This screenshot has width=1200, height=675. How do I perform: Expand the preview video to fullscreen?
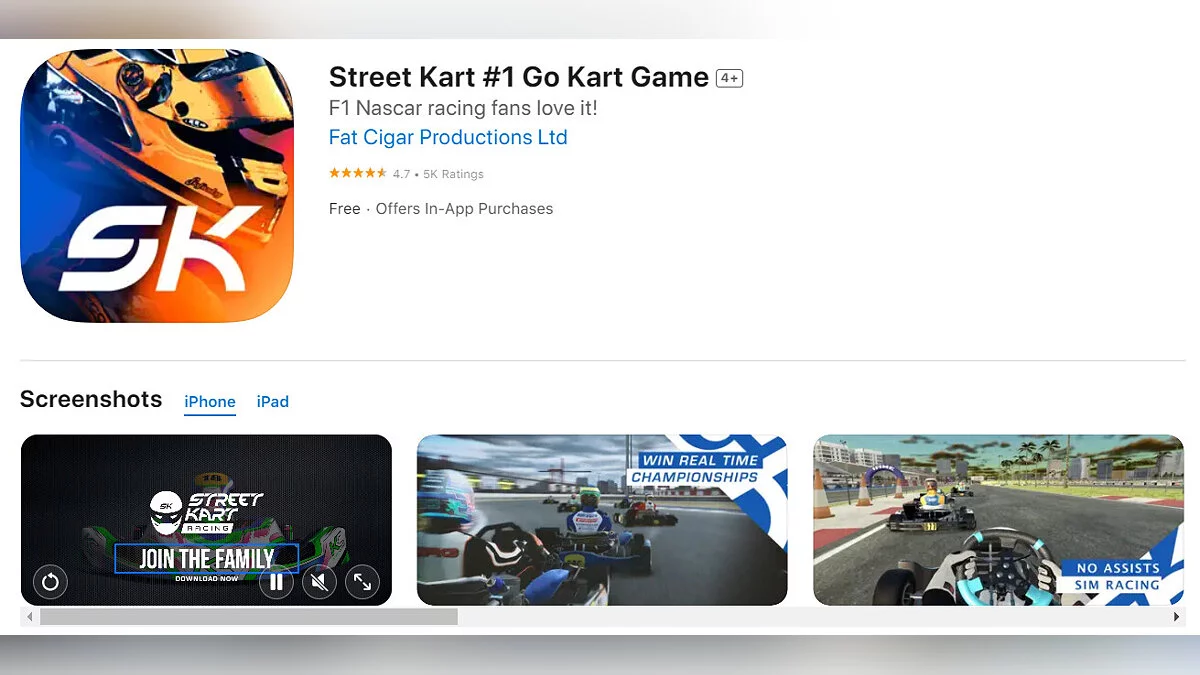pyautogui.click(x=362, y=581)
